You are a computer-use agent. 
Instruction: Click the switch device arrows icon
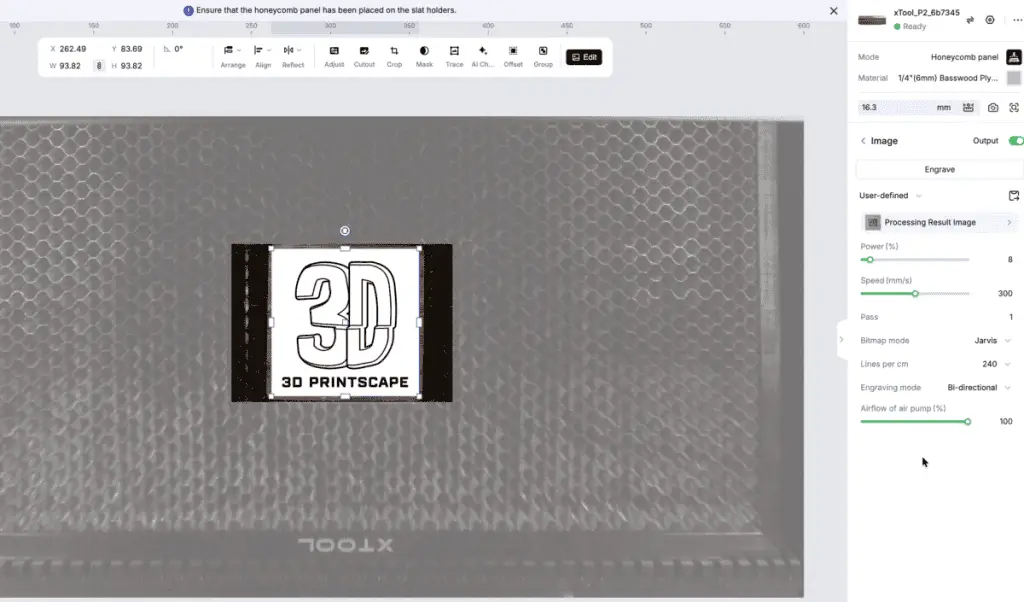pos(970,20)
